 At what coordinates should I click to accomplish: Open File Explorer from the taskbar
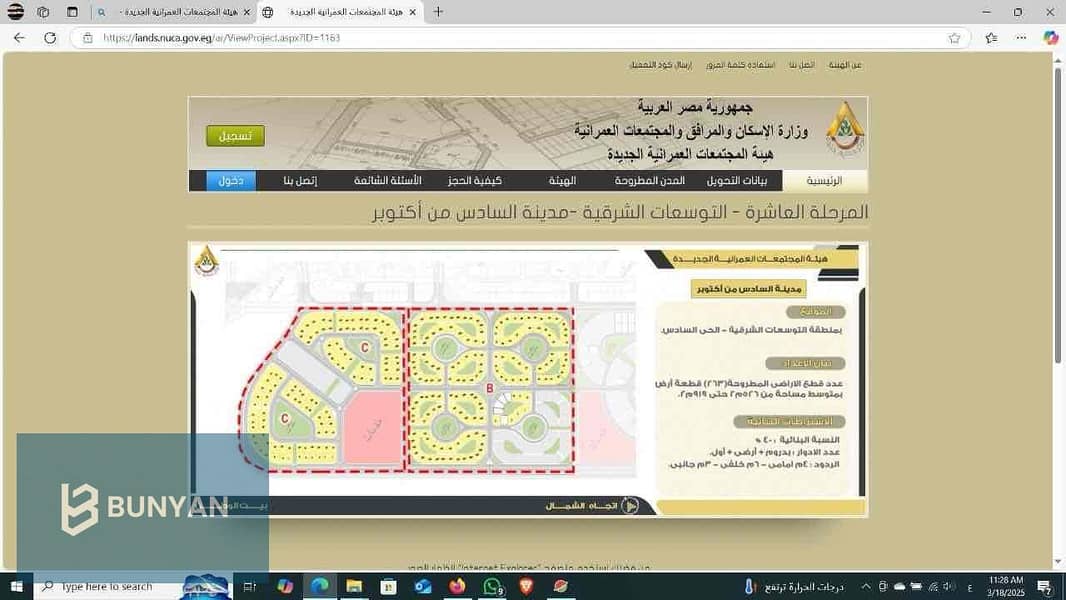click(354, 586)
